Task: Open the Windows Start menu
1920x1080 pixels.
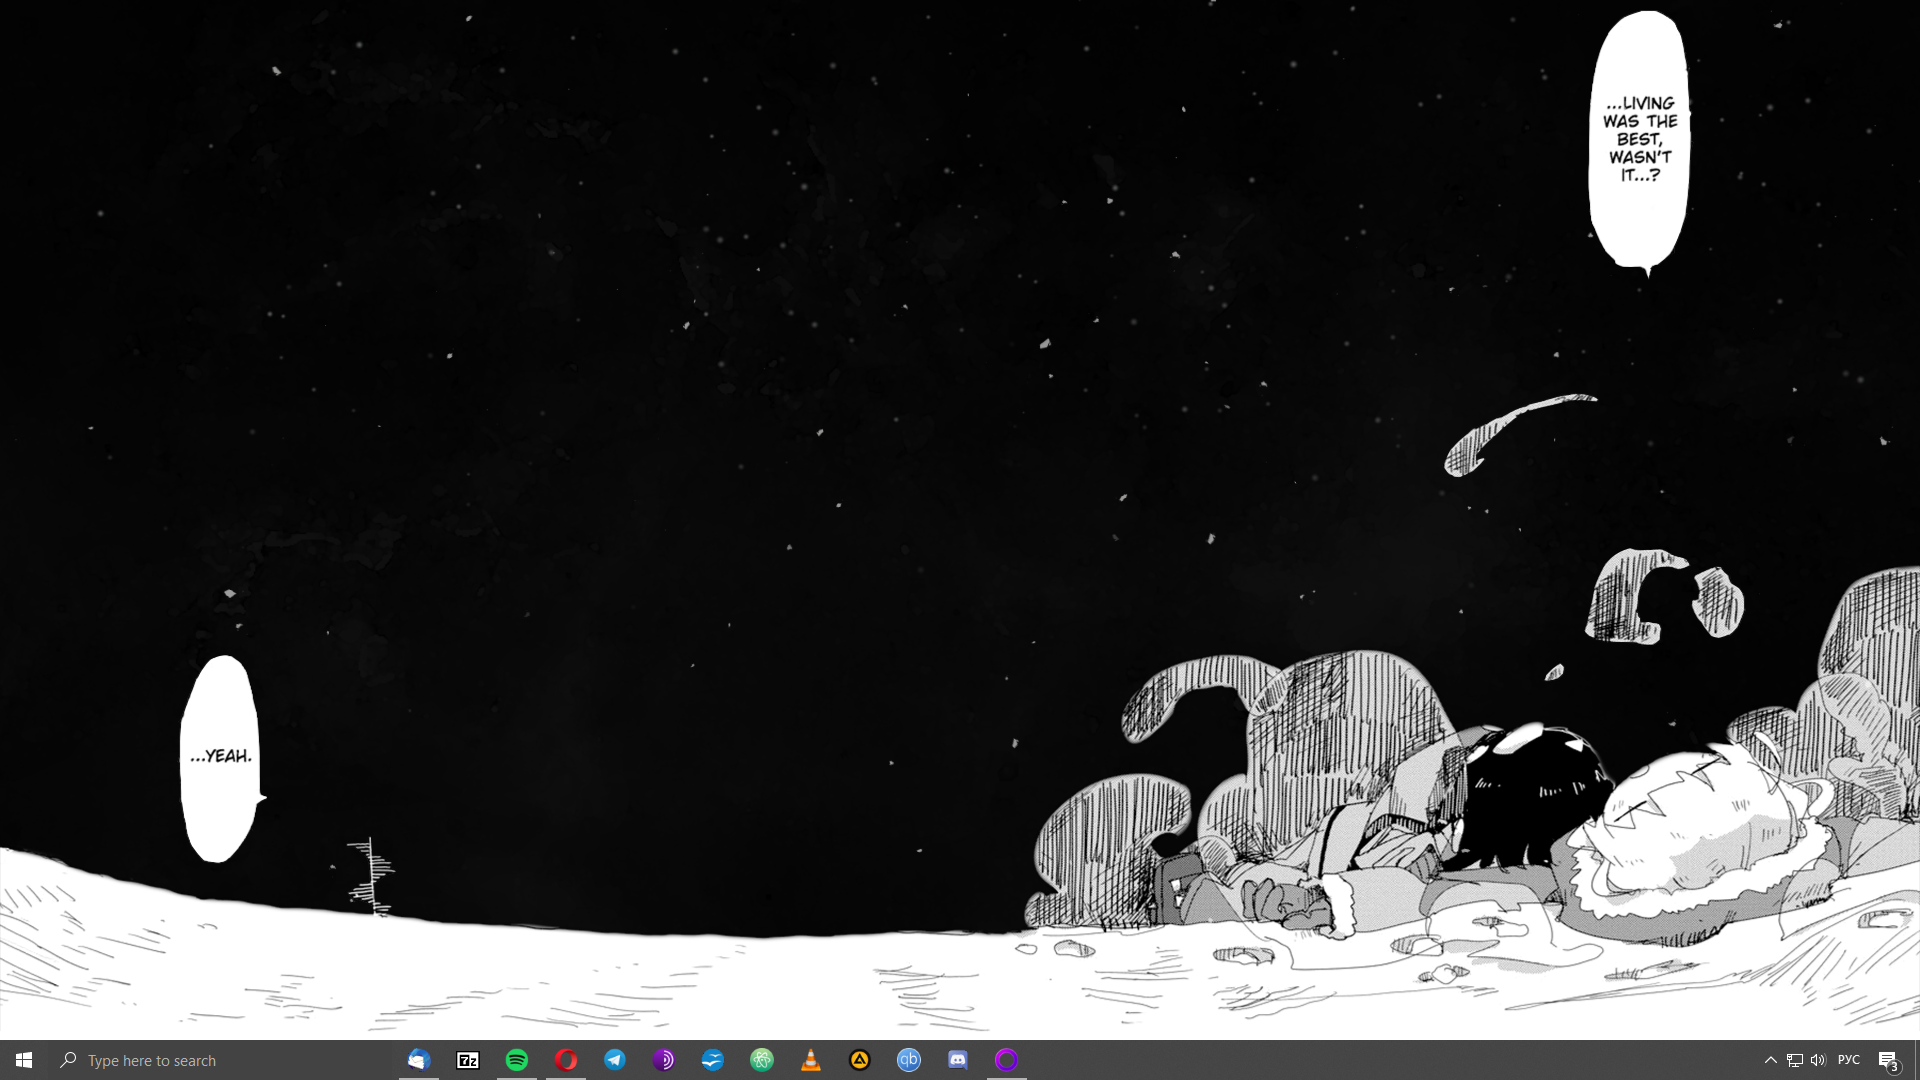Action: coord(24,1060)
